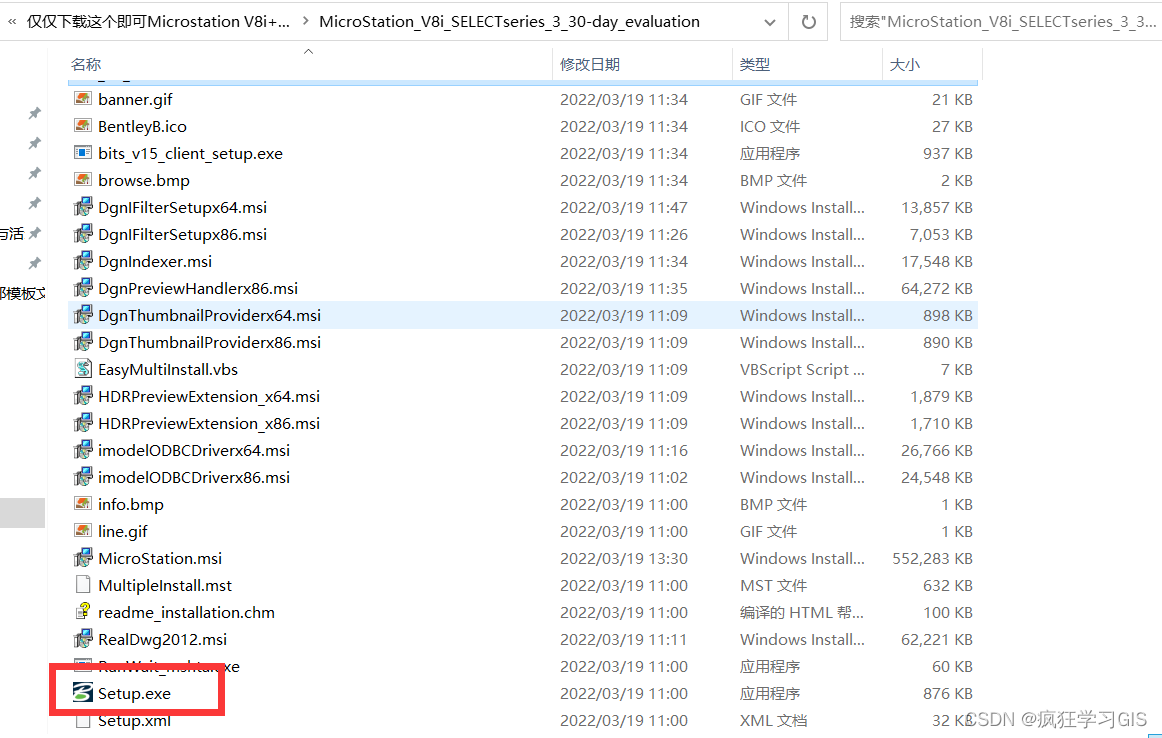Click the search box for this folder
Image resolution: width=1162 pixels, height=738 pixels.
tap(1000, 21)
